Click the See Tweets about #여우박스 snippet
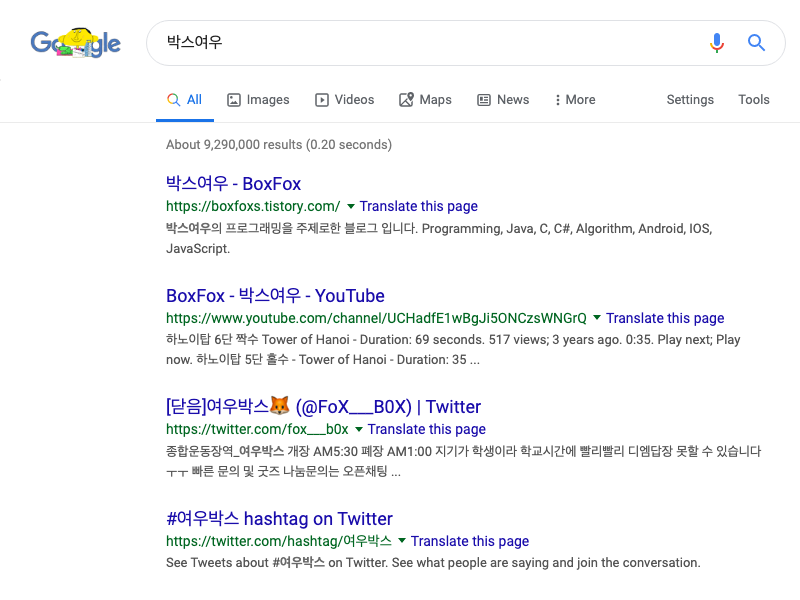Screen dimensions: 800x600 coord(433,562)
